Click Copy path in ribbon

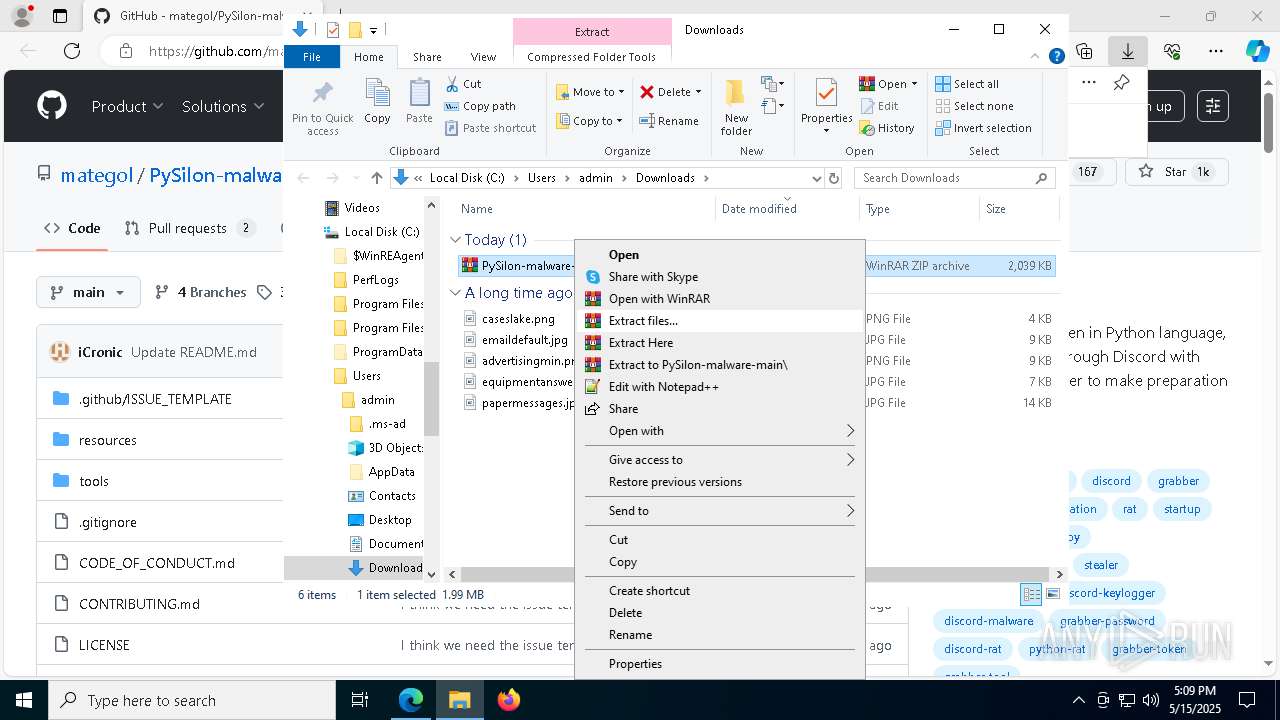[480, 106]
